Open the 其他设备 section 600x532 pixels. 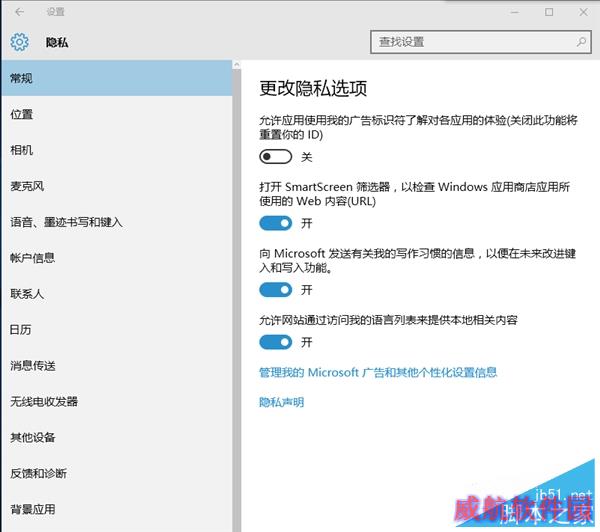117,437
